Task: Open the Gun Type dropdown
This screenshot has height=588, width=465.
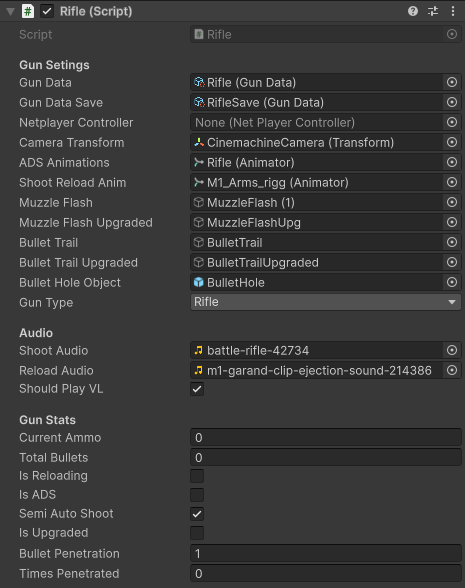Action: (326, 302)
